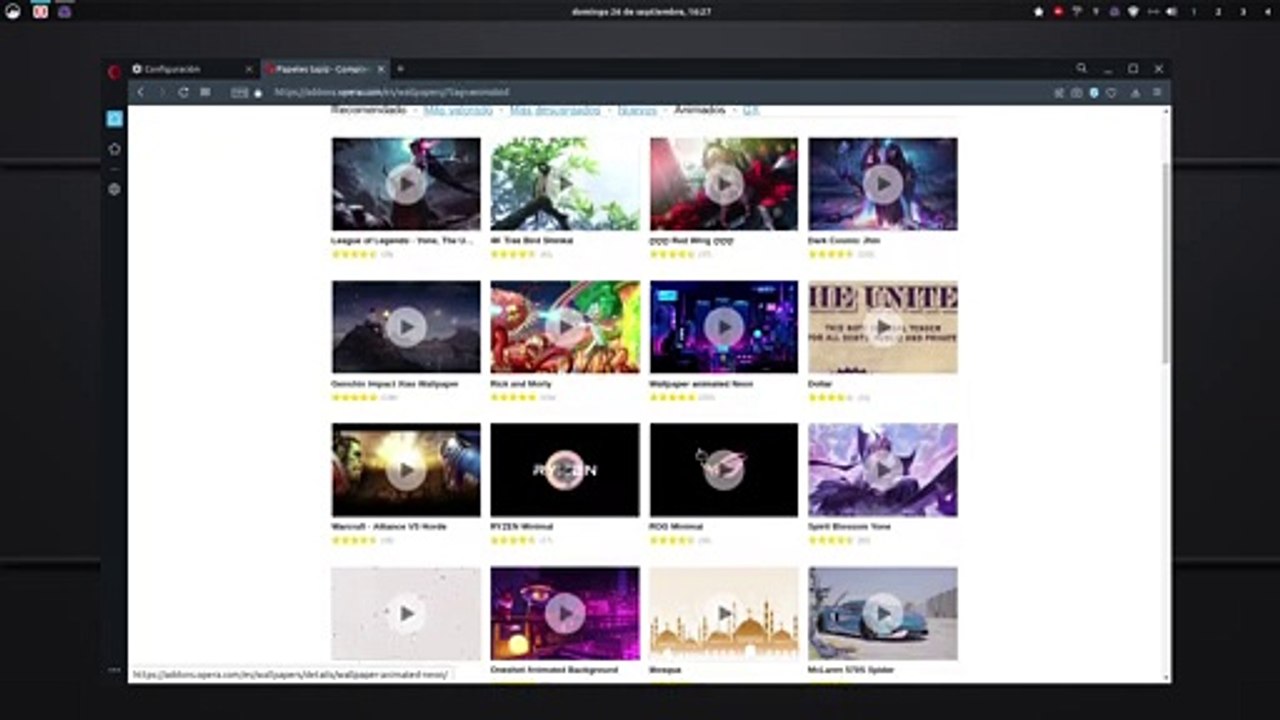This screenshot has height=720, width=1280.
Task: Play the RYZEN Minimal wallpaper
Action: click(x=565, y=470)
